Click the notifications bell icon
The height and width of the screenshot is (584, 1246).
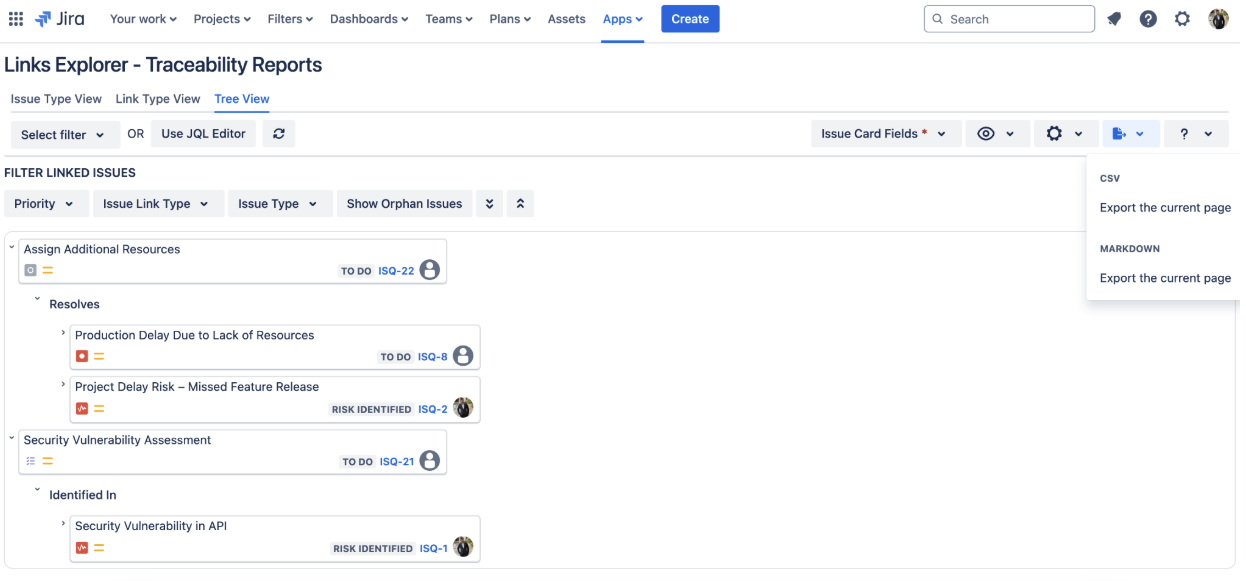[x=1114, y=19]
